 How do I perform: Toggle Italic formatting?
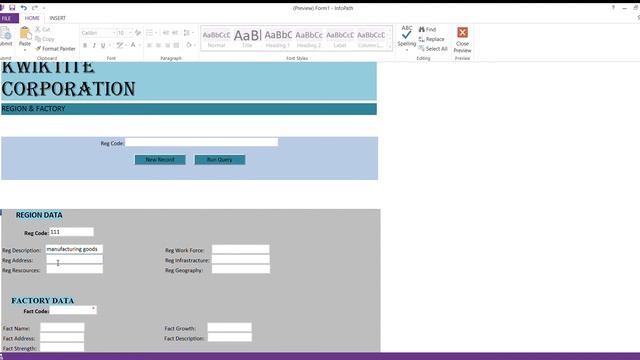94,45
